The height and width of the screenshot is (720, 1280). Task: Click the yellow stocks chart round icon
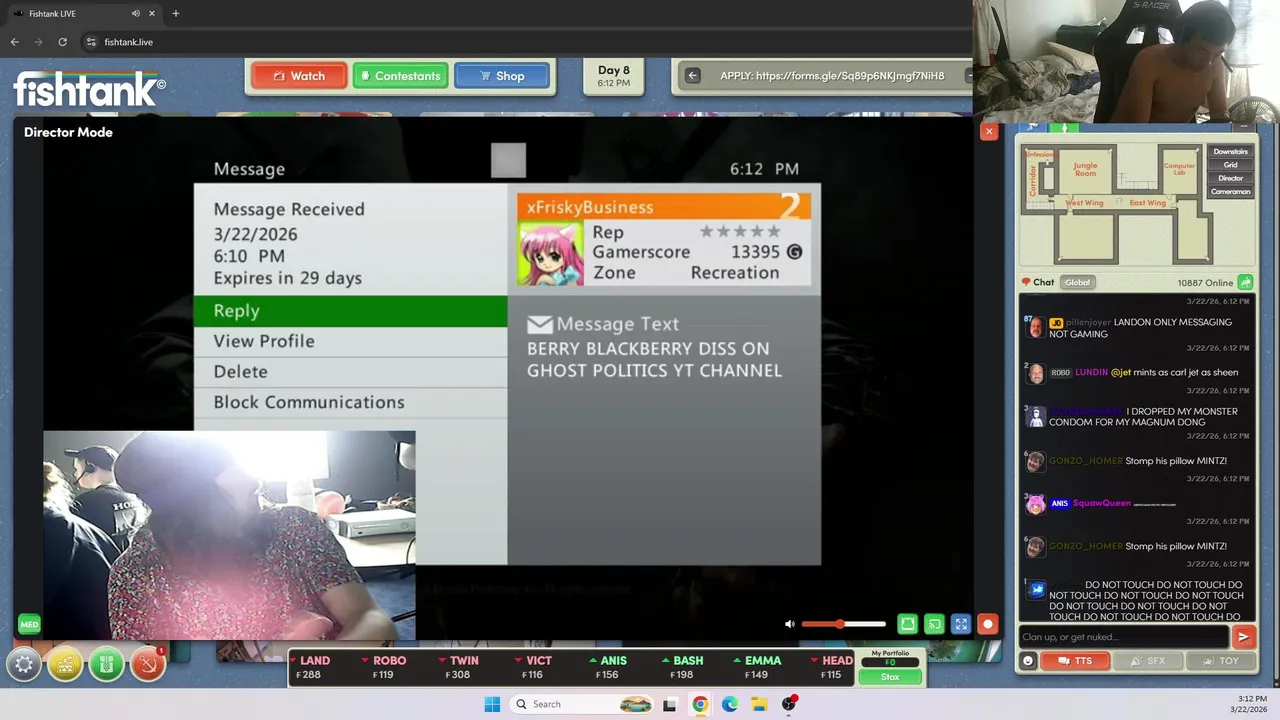click(65, 664)
